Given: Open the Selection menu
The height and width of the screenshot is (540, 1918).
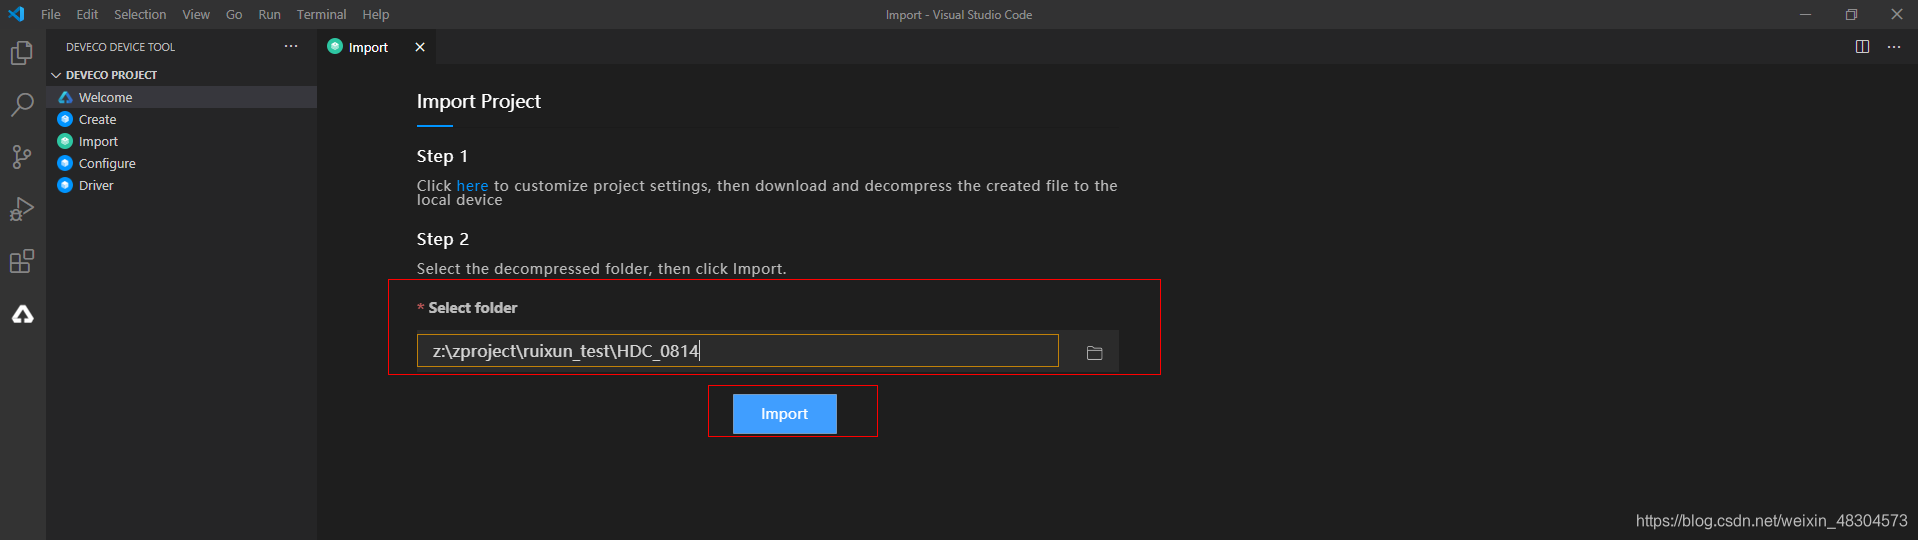Looking at the screenshot, I should pyautogui.click(x=140, y=14).
